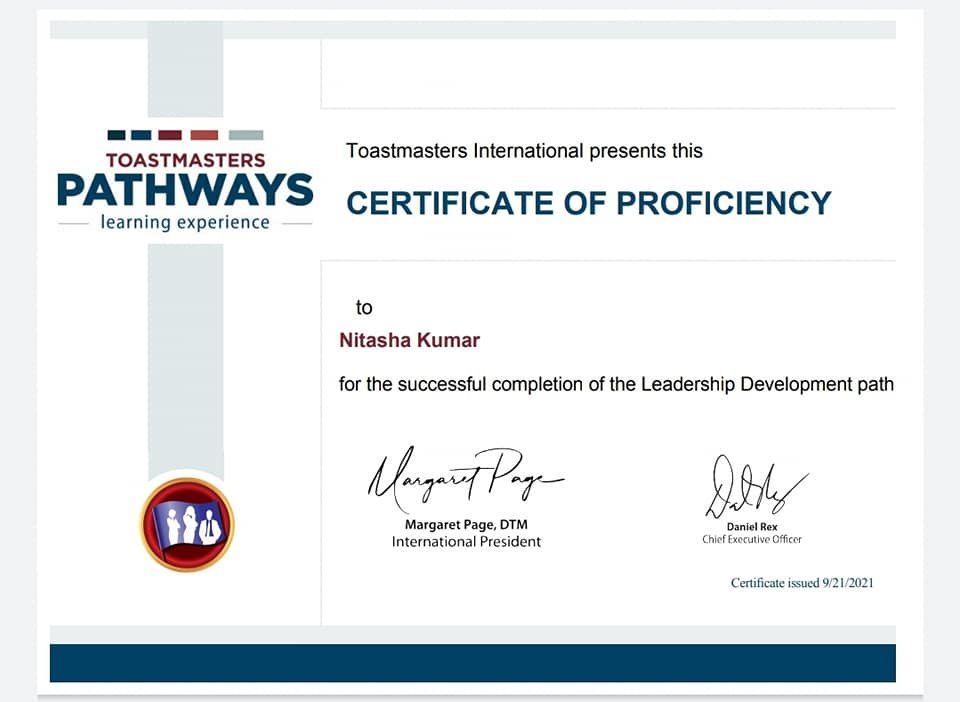
Task: Click the printed name 'Margaret Page, DTM'
Action: click(466, 524)
